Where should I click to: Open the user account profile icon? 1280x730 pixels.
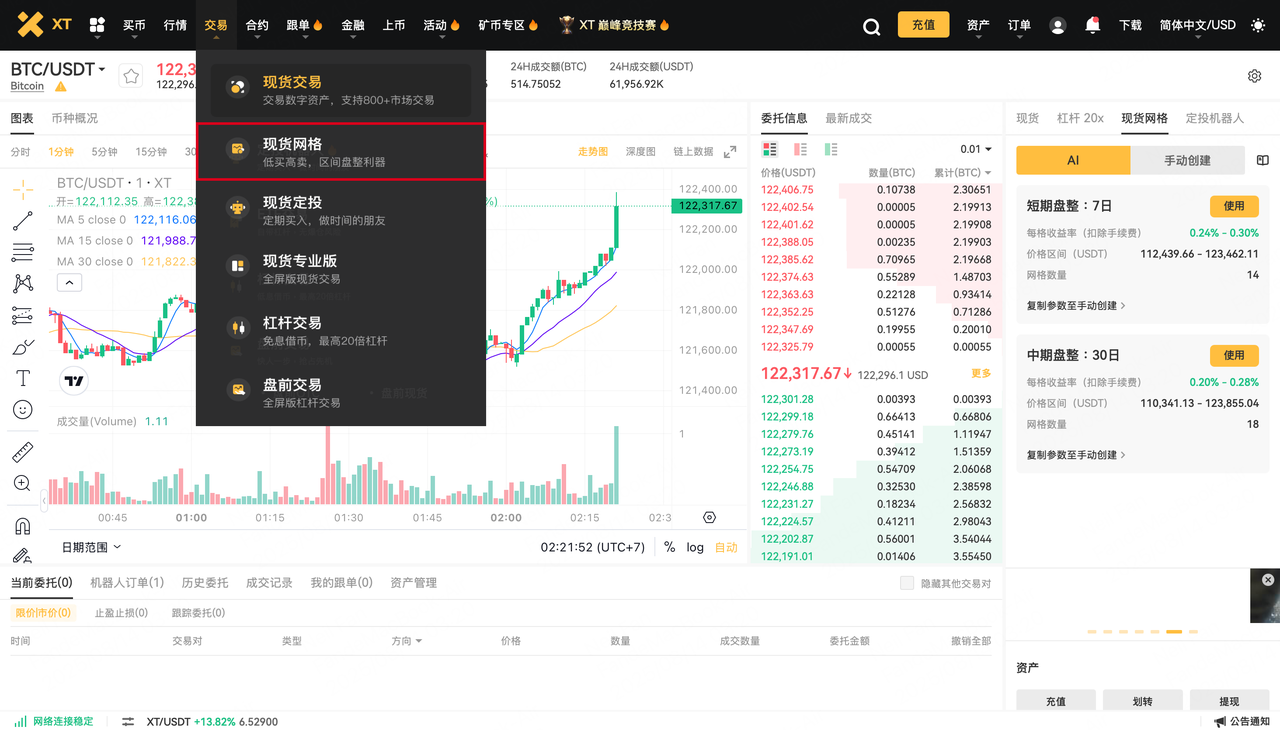[x=1057, y=26]
